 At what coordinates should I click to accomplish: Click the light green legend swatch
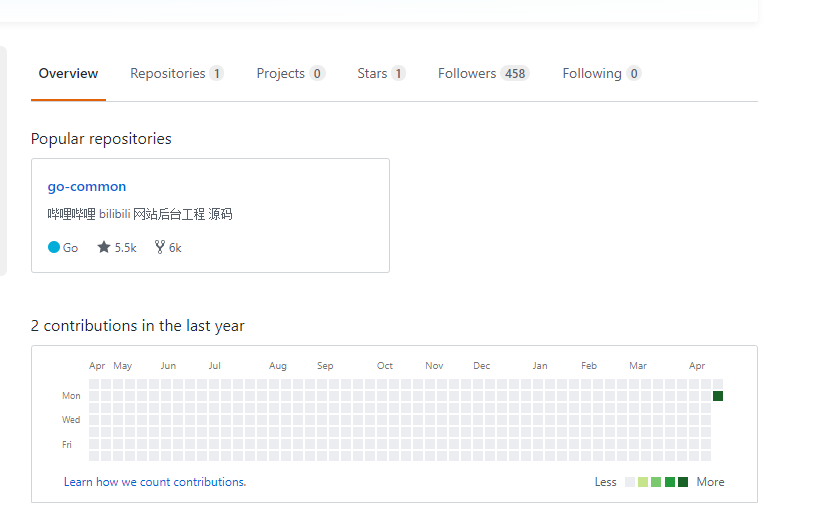[643, 482]
